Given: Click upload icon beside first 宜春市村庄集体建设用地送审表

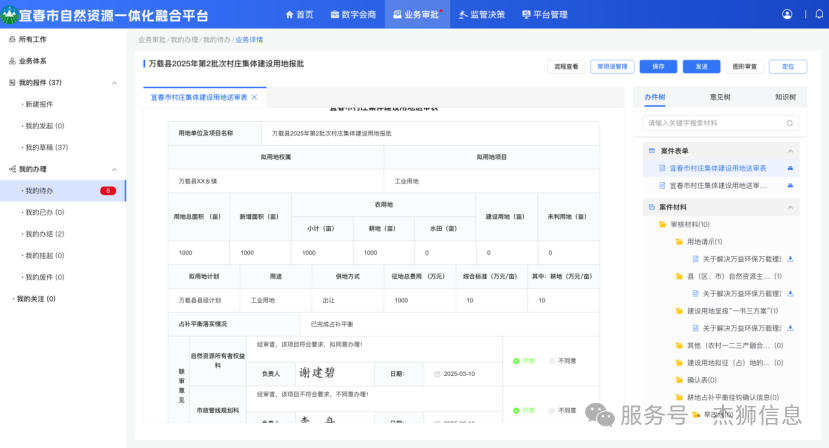Looking at the screenshot, I should 790,168.
